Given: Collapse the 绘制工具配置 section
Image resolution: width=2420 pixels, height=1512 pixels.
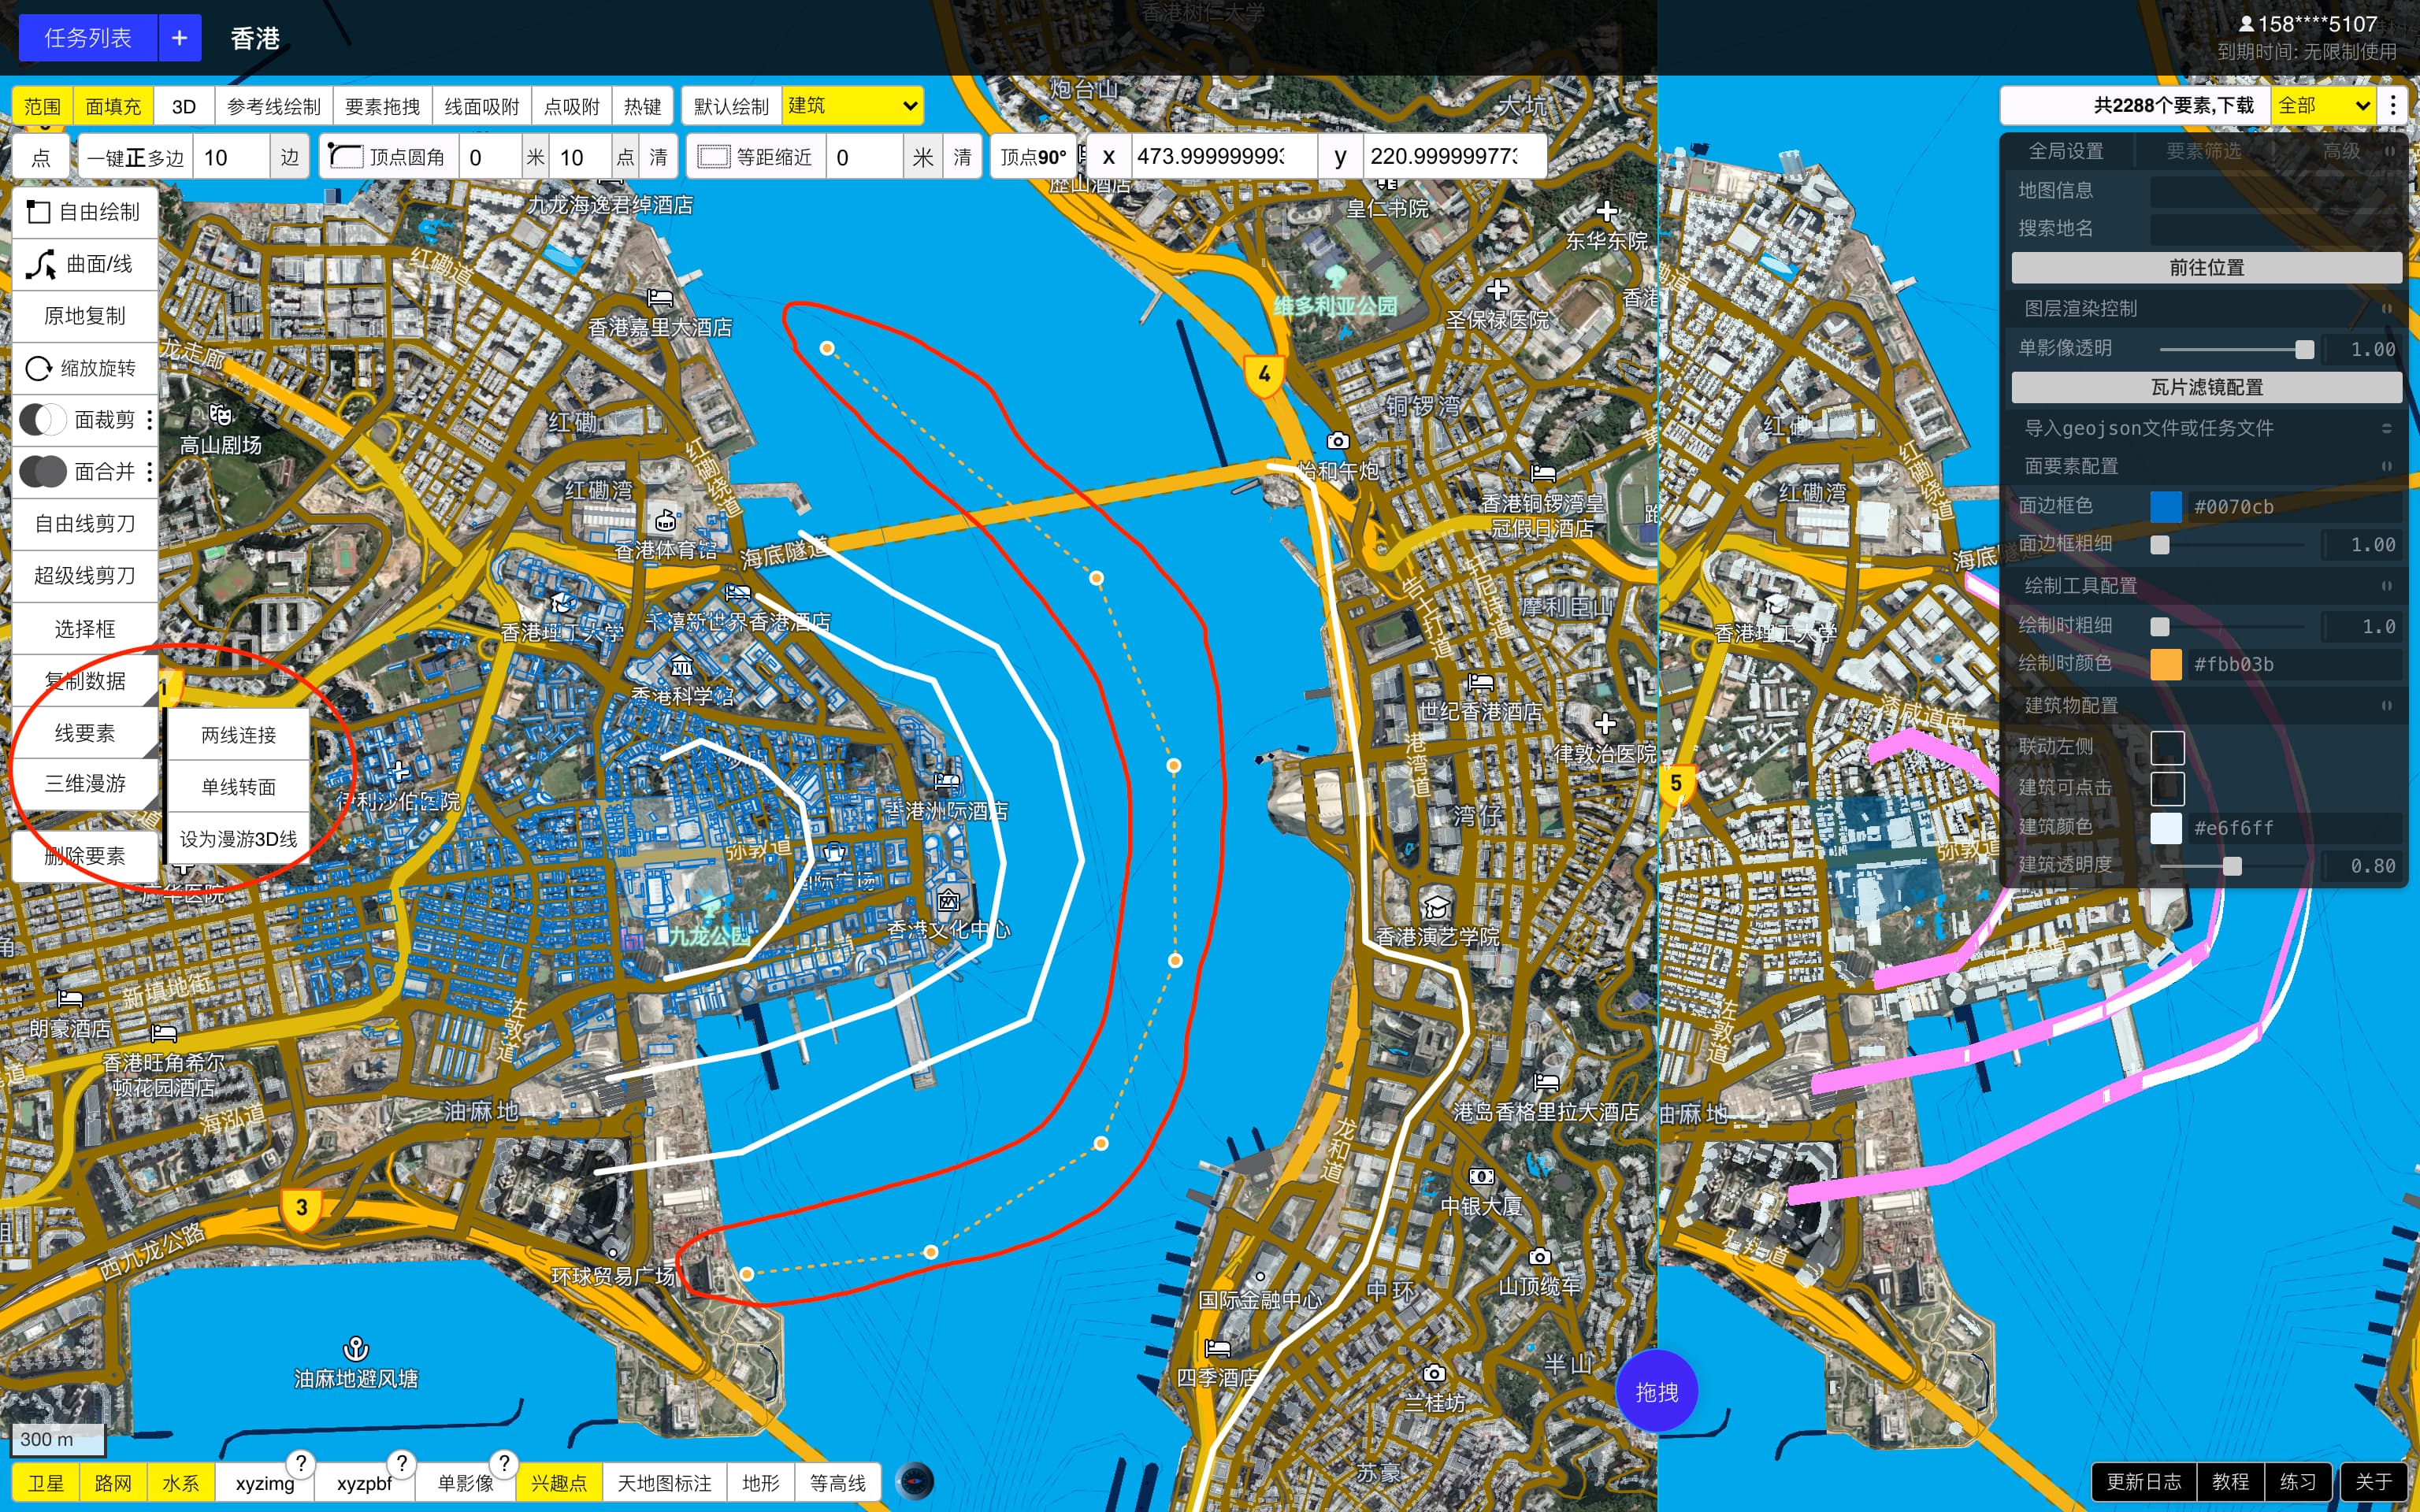Looking at the screenshot, I should pos(2387,585).
